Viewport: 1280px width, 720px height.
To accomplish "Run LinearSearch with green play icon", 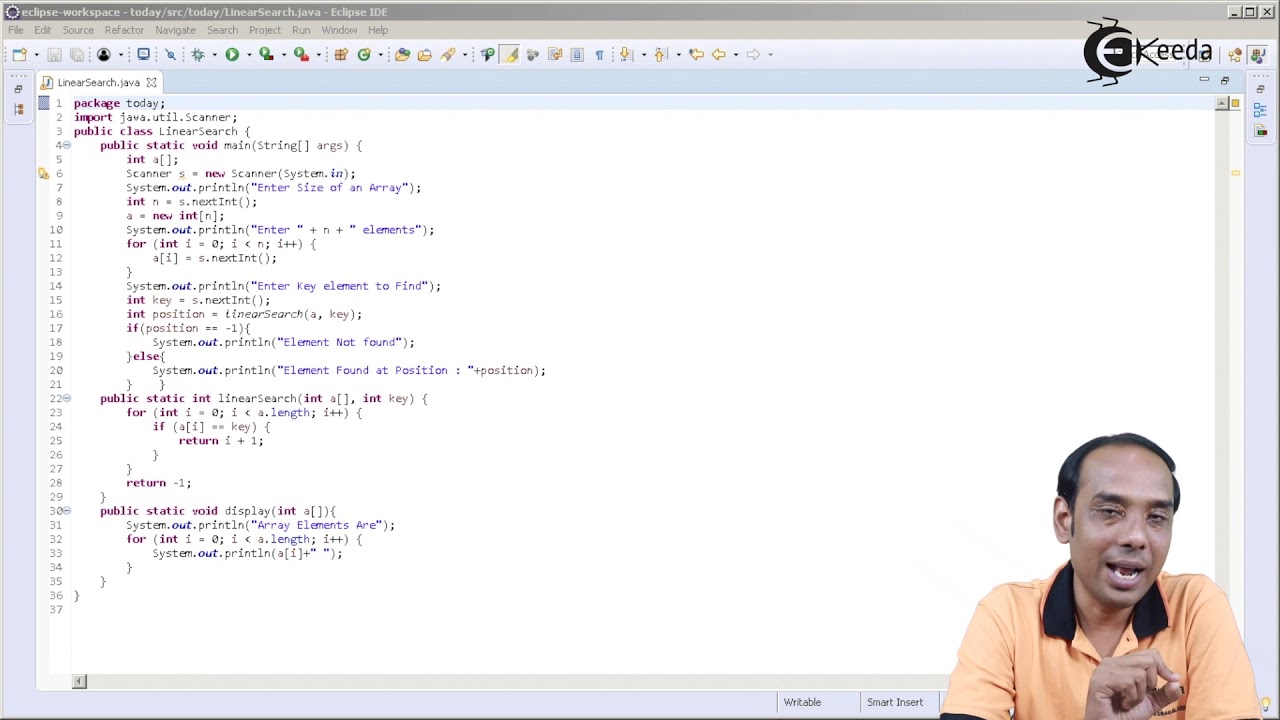I will click(x=232, y=55).
